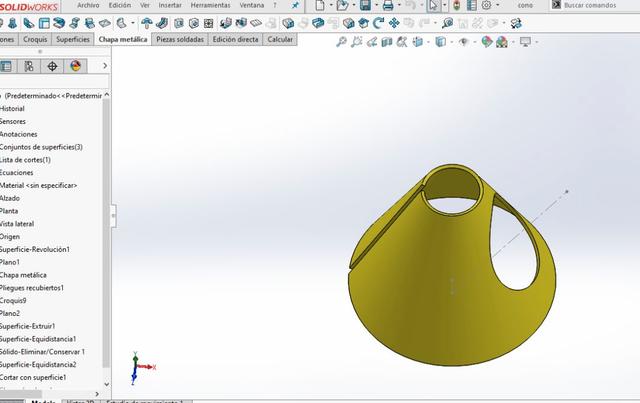This screenshot has height=403, width=640.
Task: Open the Save dropdown arrow
Action: (376, 5)
